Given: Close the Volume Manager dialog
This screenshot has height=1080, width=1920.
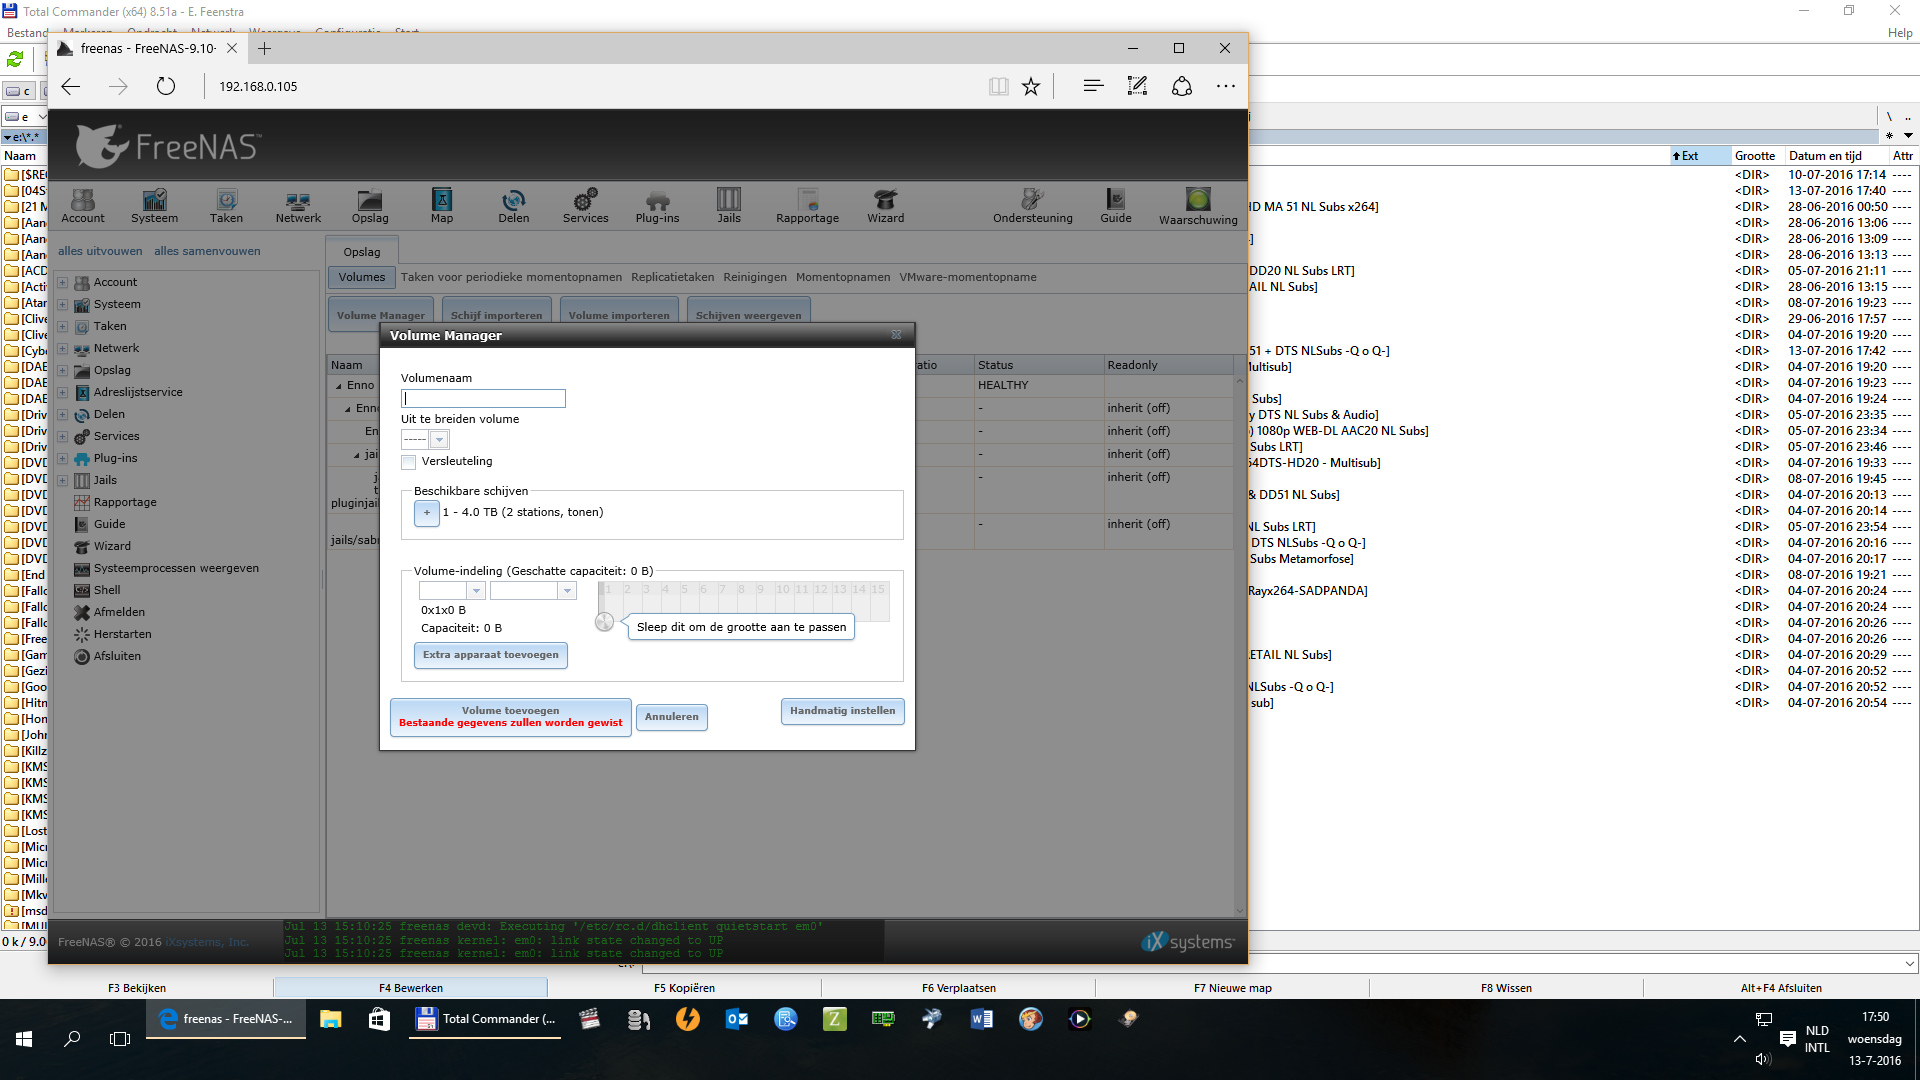Looking at the screenshot, I should click(x=896, y=335).
